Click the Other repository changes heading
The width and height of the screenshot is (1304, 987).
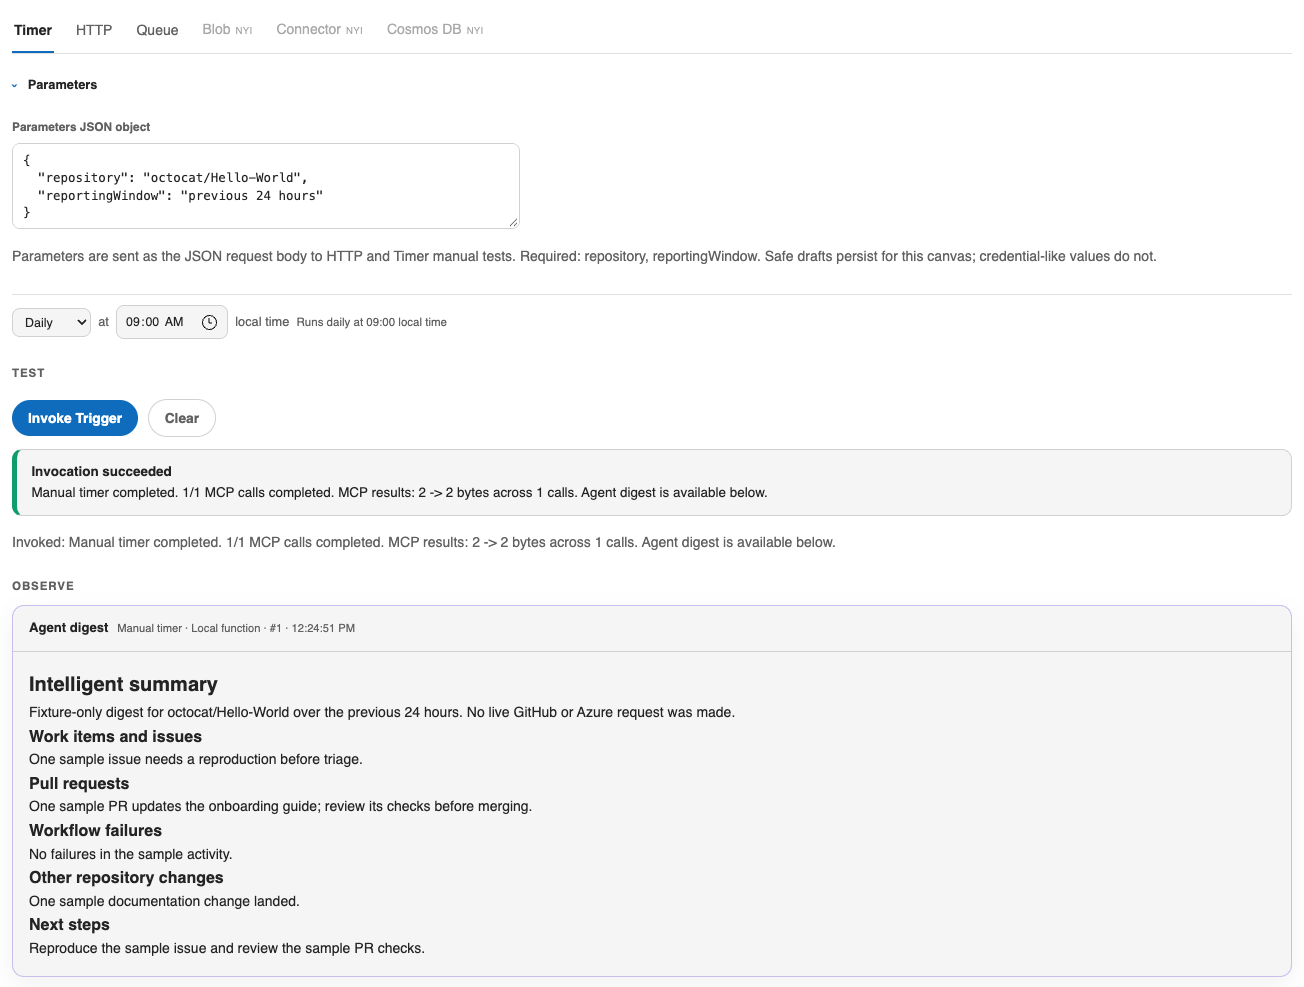(126, 877)
